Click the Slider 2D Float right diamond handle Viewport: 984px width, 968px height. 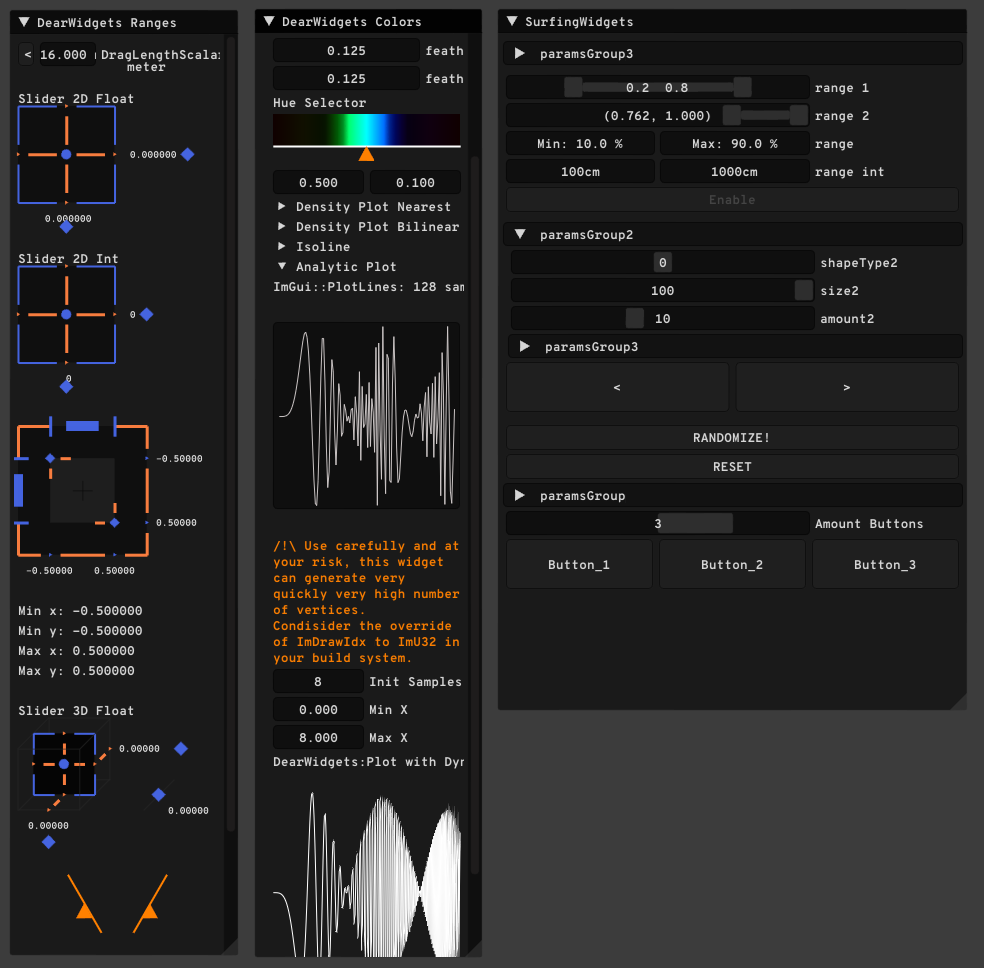tap(188, 154)
